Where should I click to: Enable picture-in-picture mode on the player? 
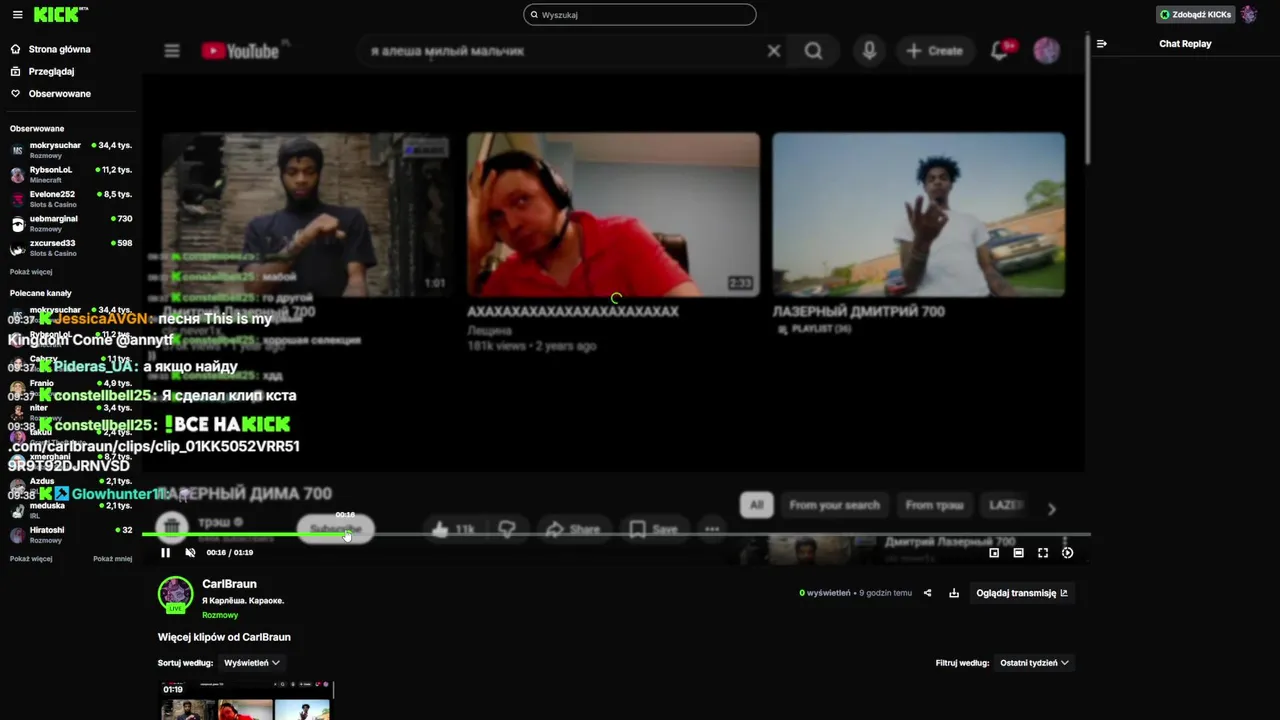(994, 553)
